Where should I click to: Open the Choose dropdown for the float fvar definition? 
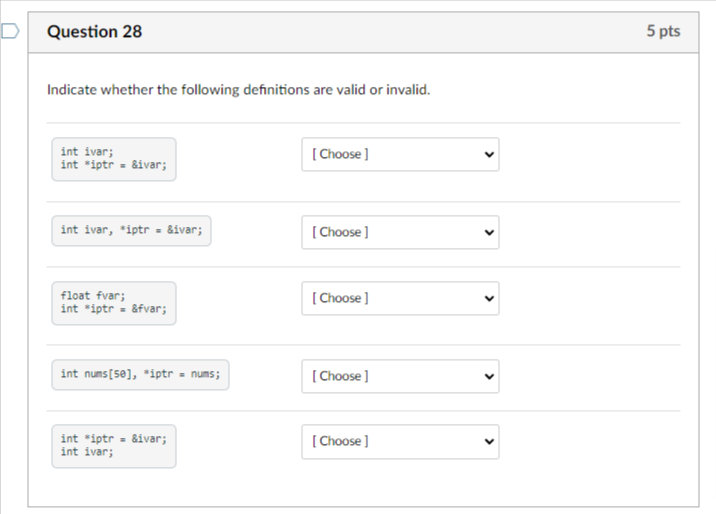click(x=400, y=298)
